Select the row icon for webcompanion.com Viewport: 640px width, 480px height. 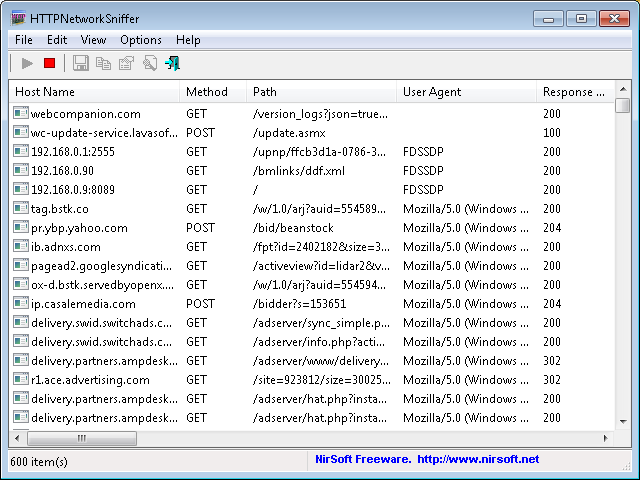20,113
